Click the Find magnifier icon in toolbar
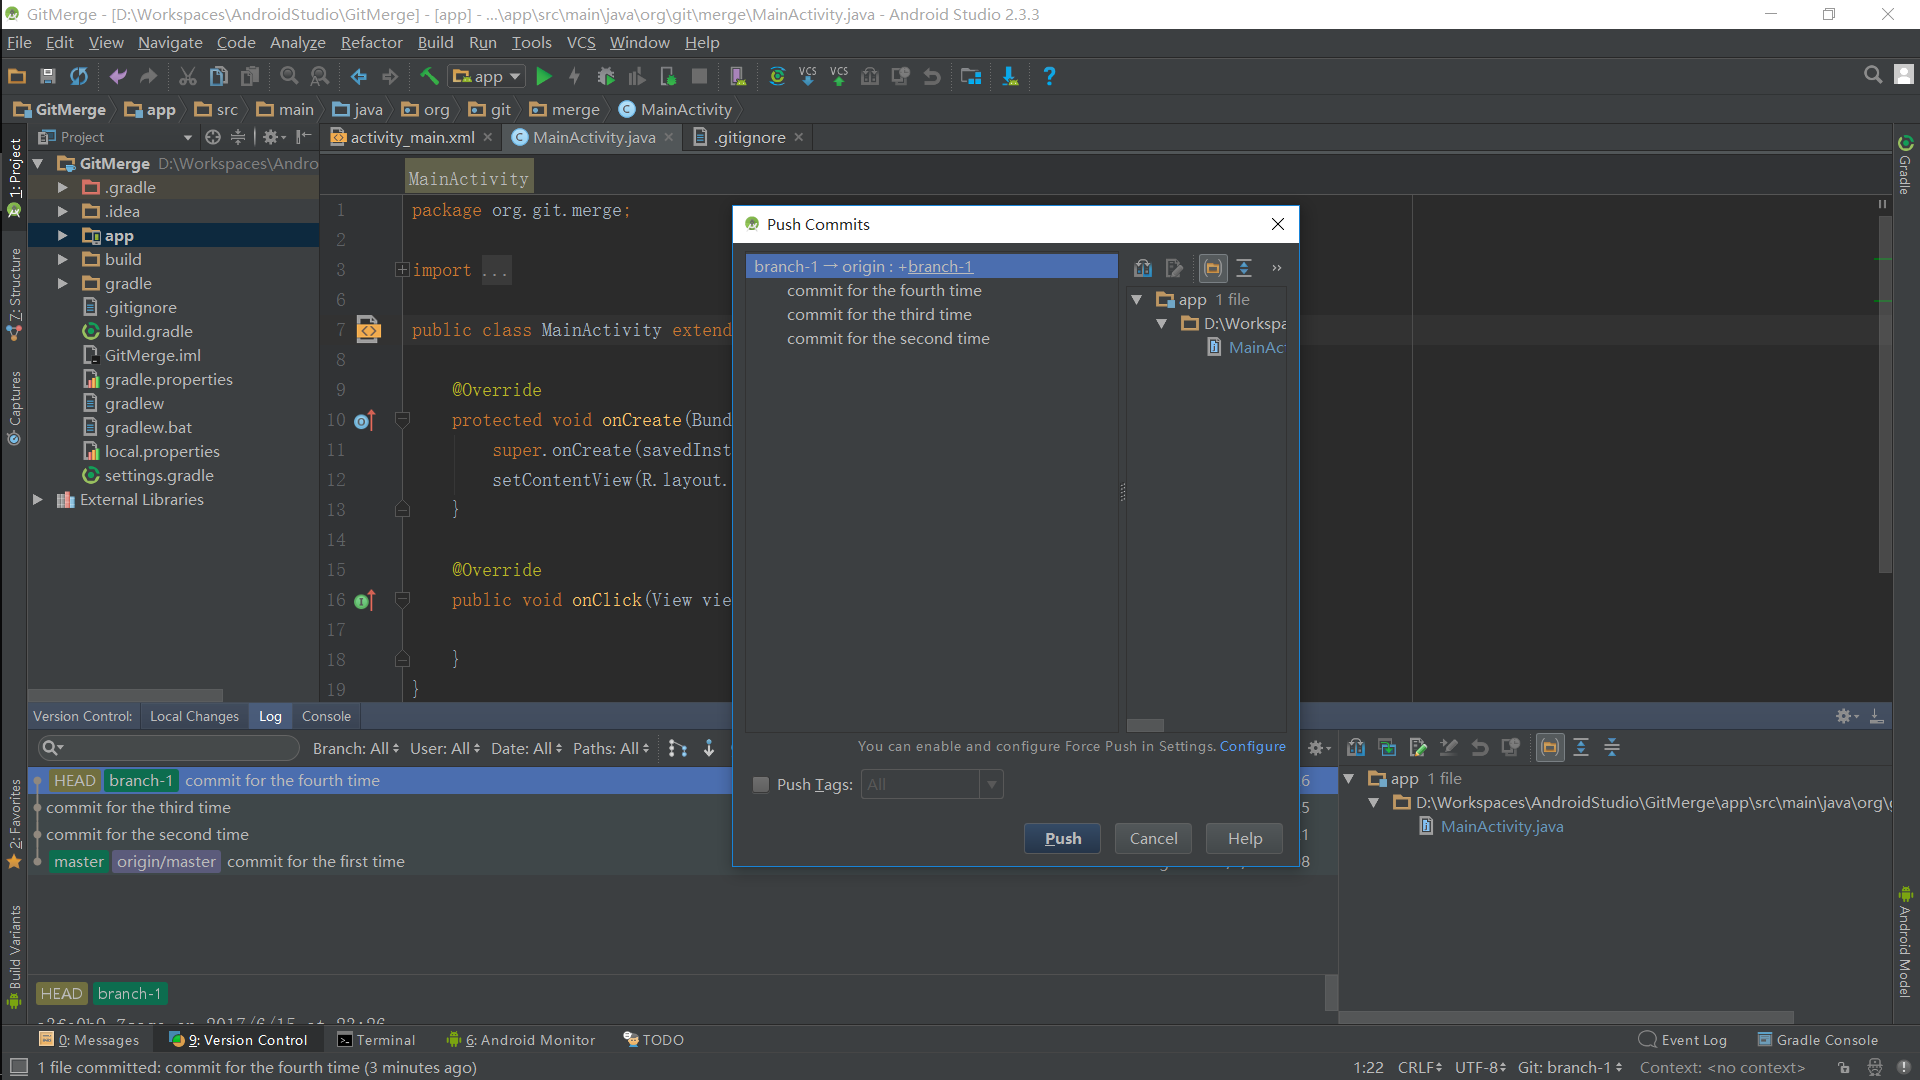Image resolution: width=1920 pixels, height=1080 pixels. tap(289, 76)
